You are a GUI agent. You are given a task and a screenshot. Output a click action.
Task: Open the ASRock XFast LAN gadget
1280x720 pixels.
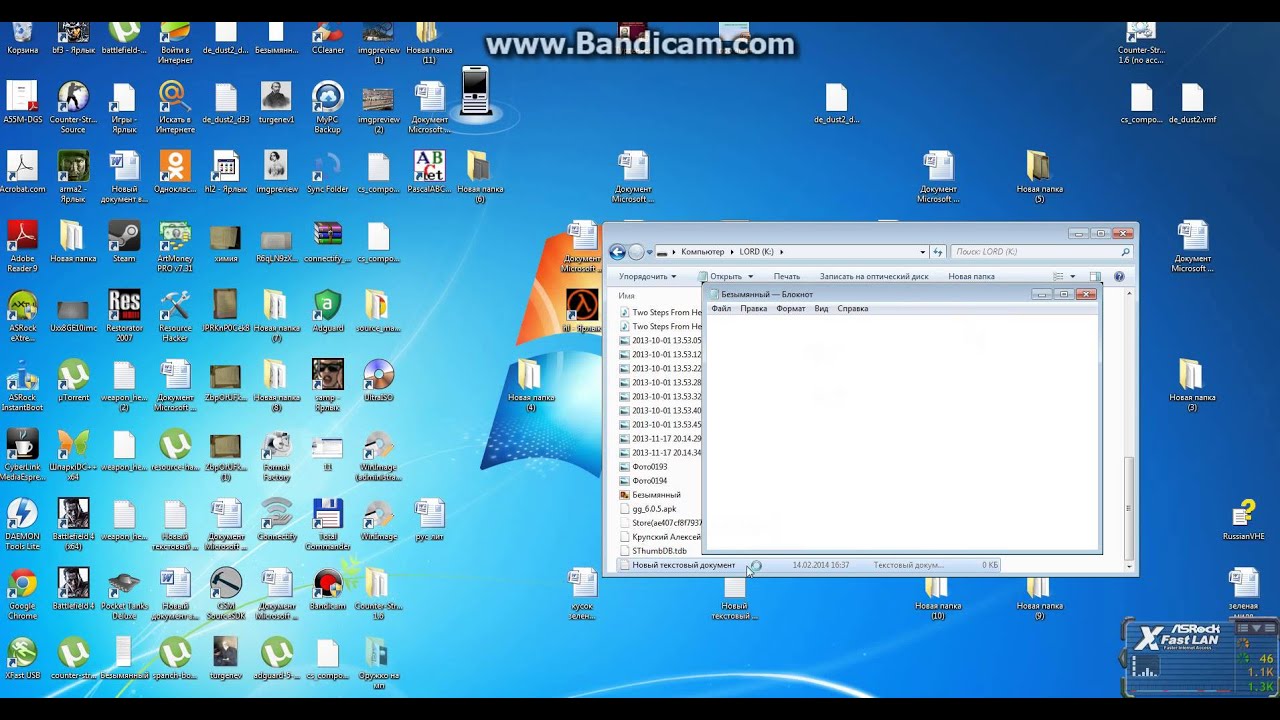1201,656
